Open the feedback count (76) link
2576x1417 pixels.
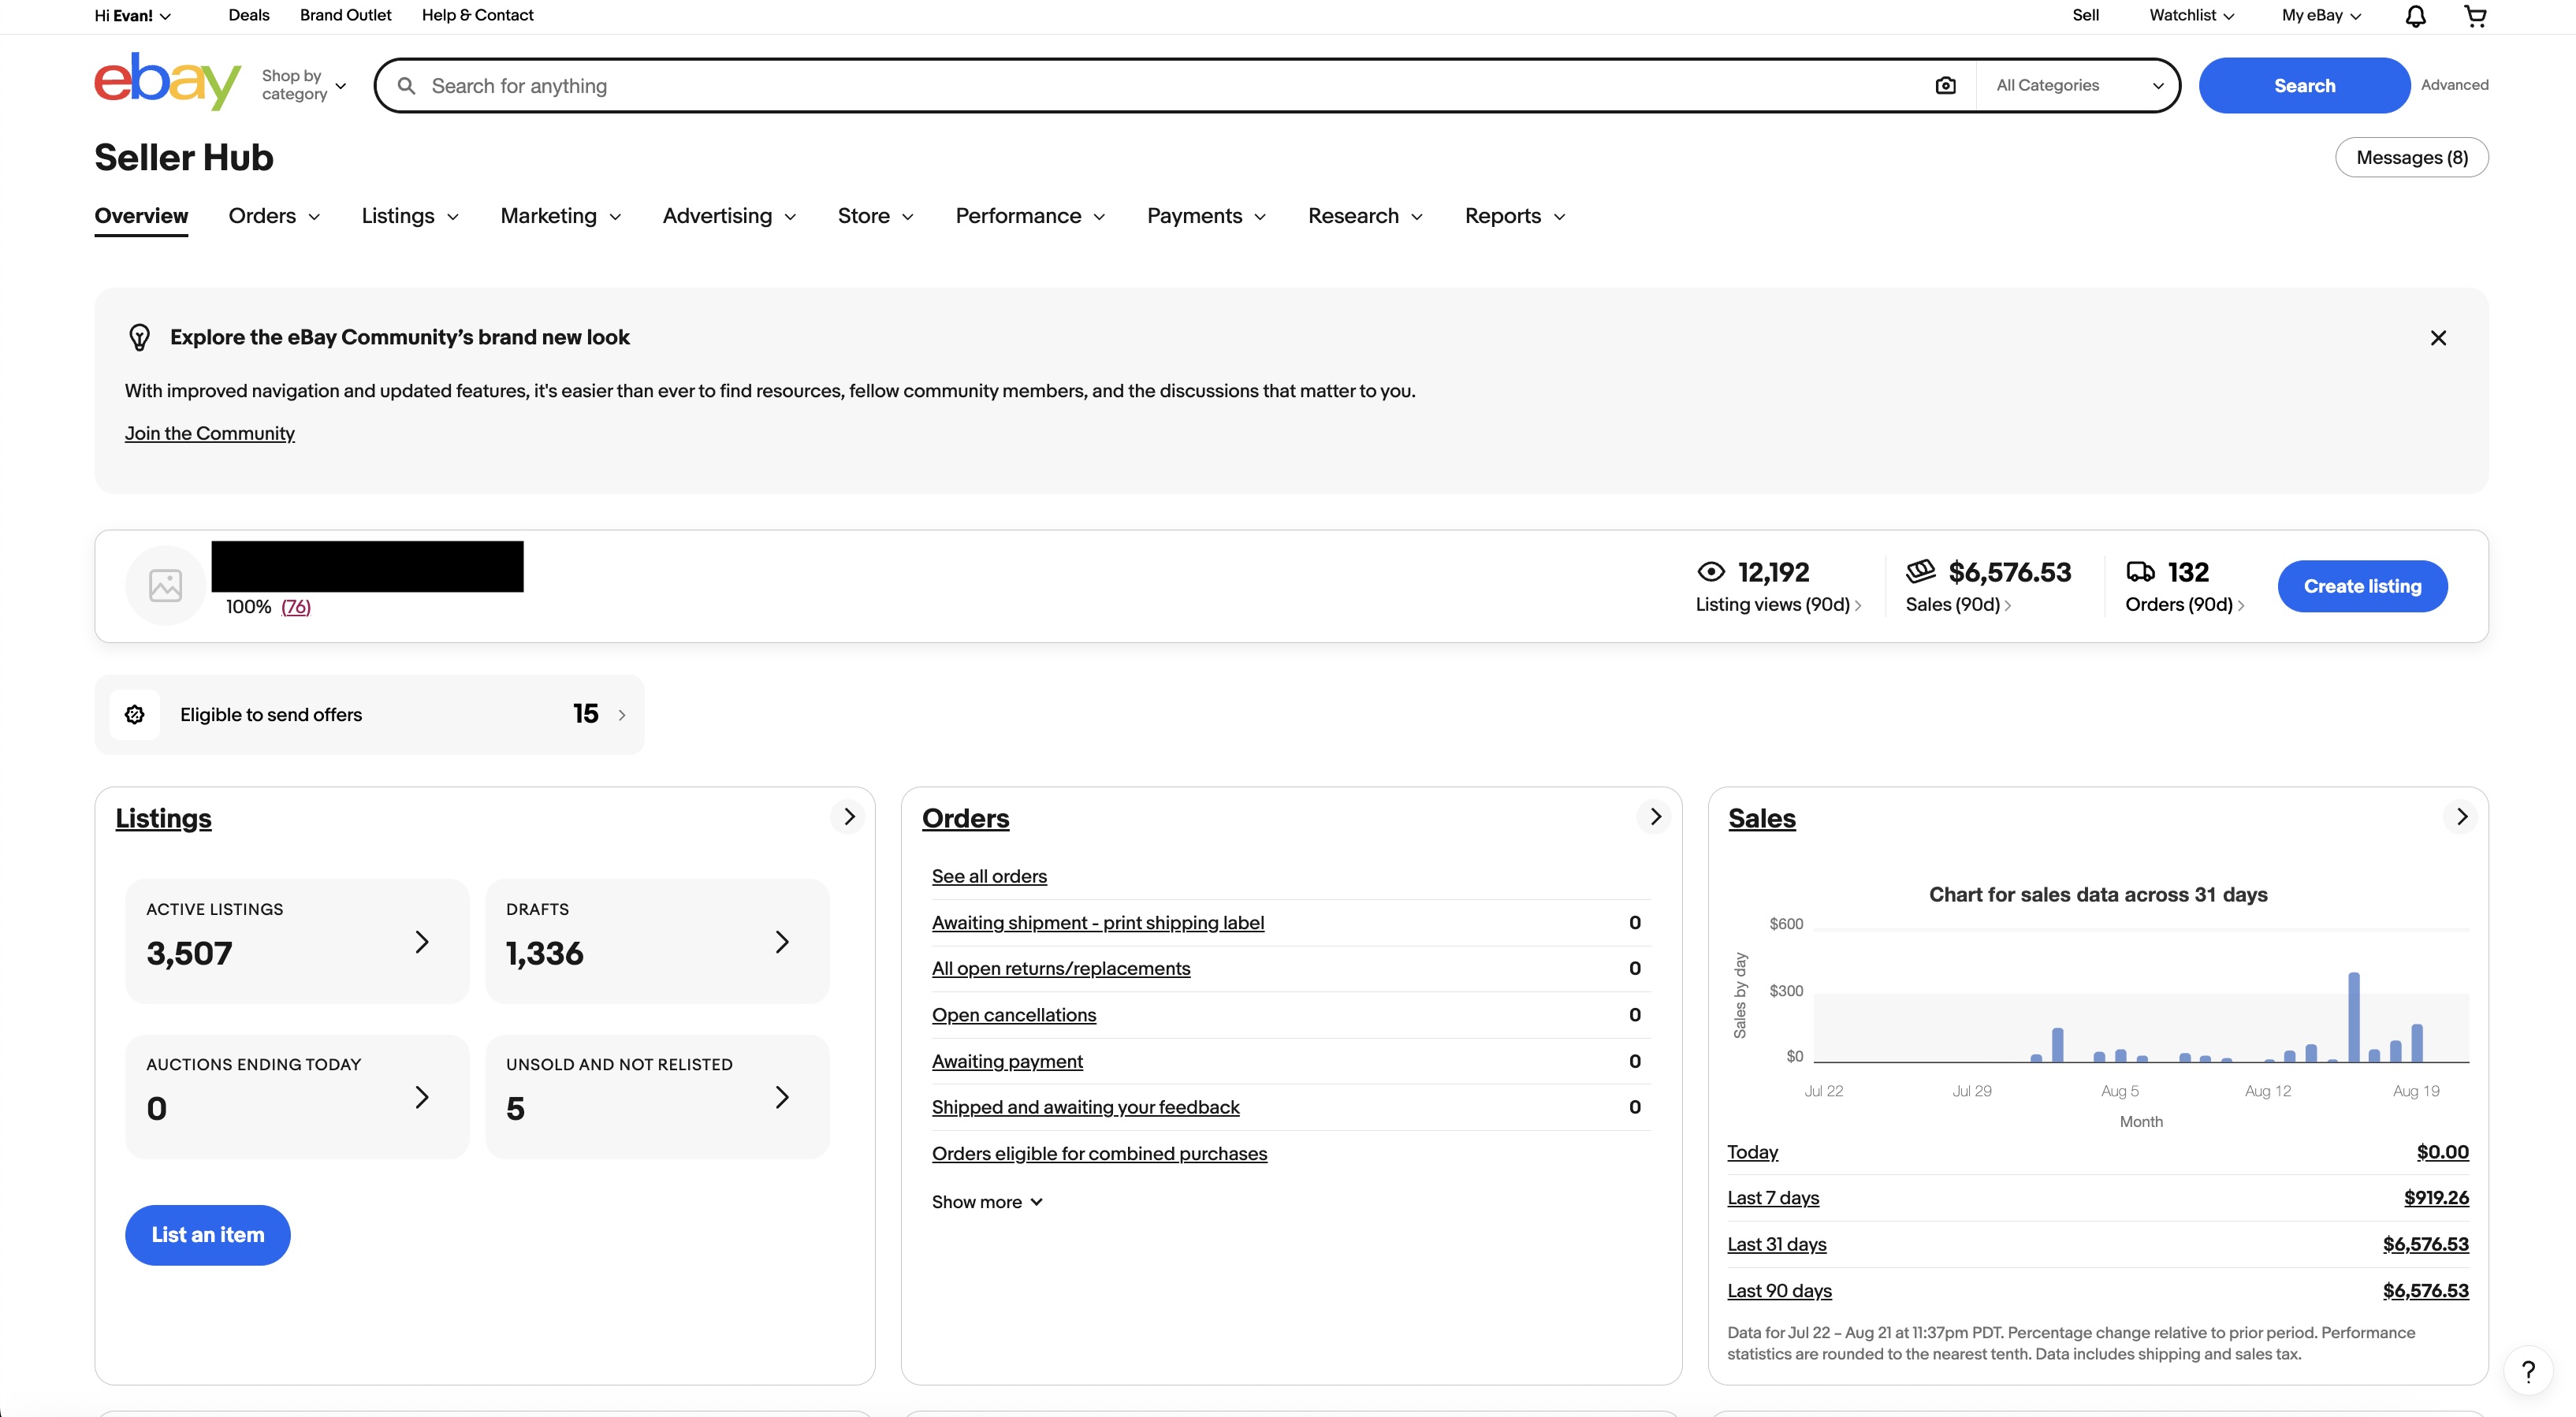click(296, 607)
